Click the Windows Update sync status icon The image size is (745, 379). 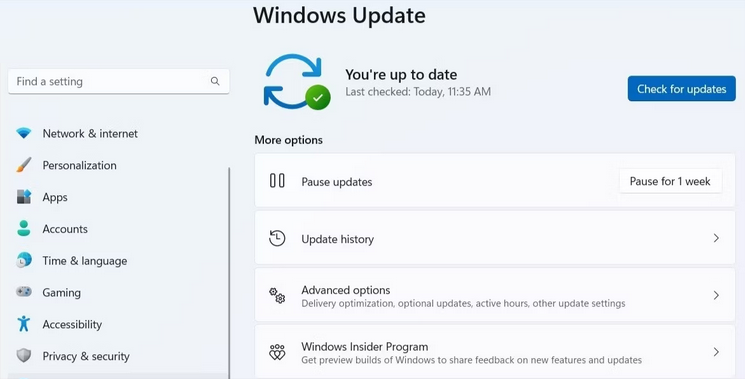point(297,82)
